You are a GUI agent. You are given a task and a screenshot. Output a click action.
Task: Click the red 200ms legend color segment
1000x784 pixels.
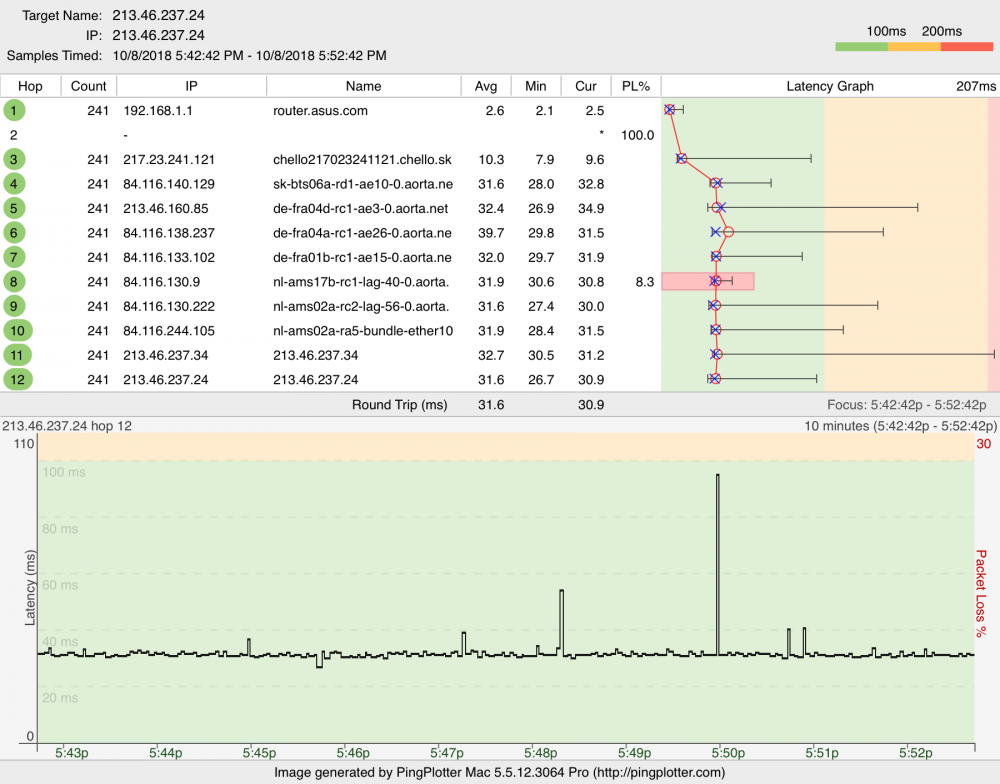[x=967, y=47]
